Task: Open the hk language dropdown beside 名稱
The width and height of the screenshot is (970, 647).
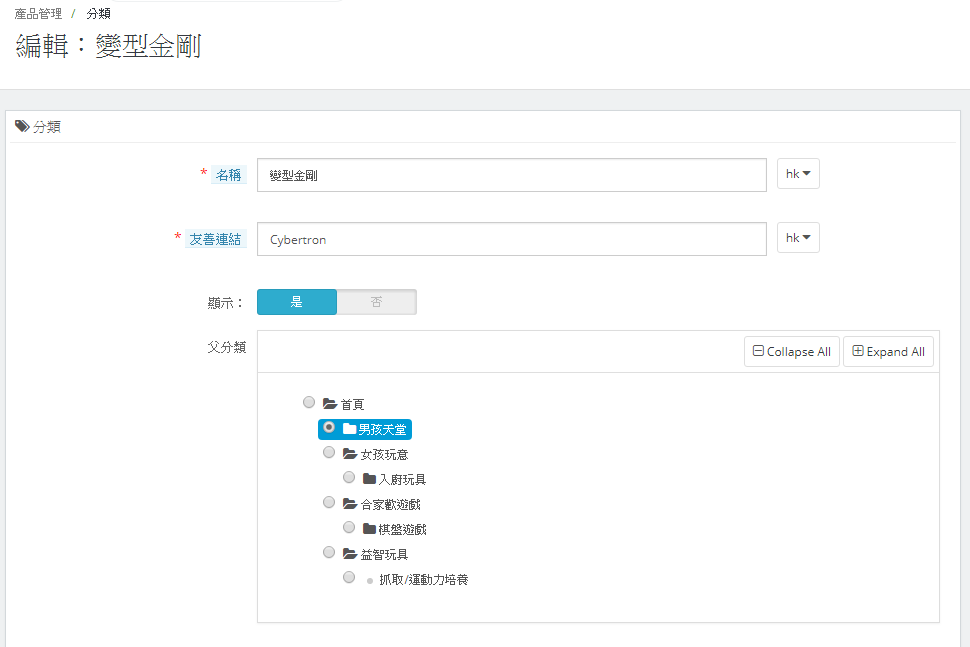Action: tap(797, 173)
